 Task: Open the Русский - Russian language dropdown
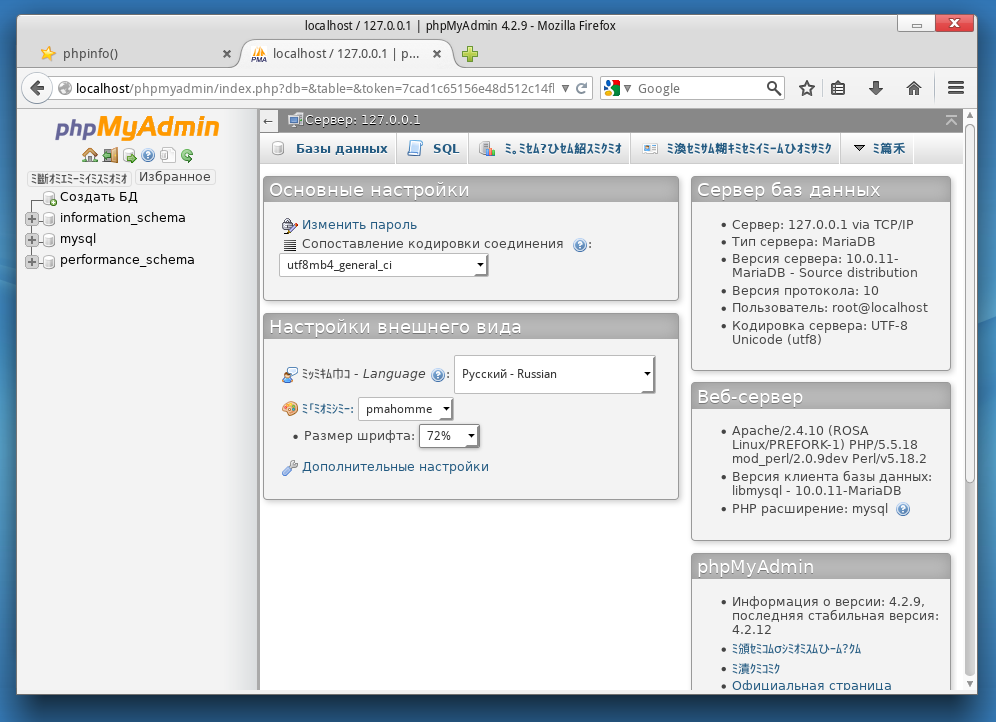point(554,374)
